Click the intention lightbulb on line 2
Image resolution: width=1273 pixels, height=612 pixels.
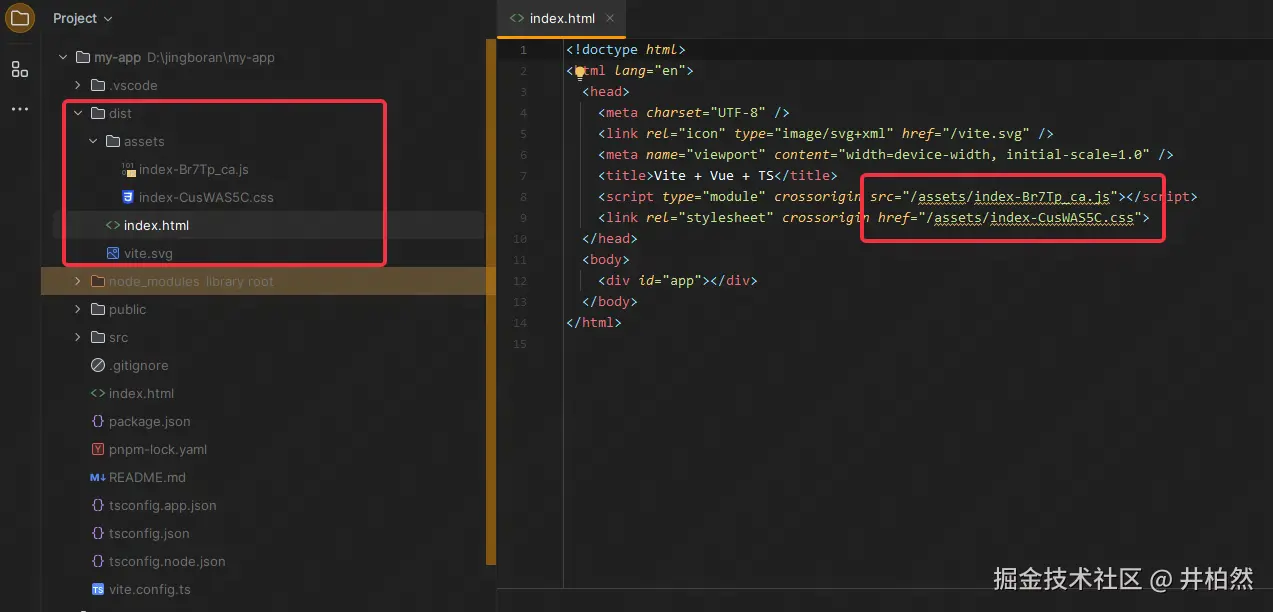point(579,71)
